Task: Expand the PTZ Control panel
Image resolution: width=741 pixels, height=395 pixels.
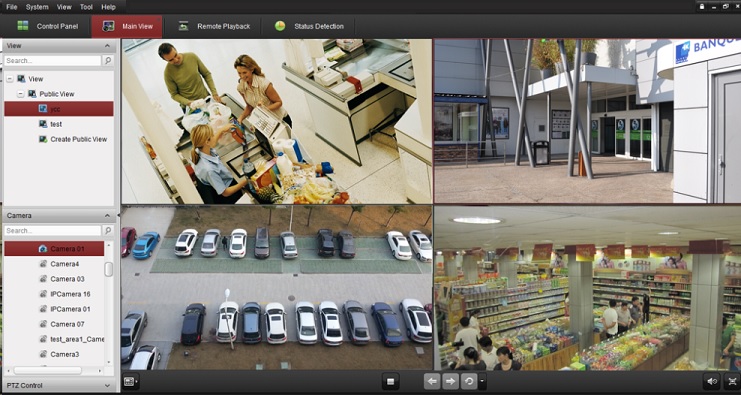Action: [59, 386]
